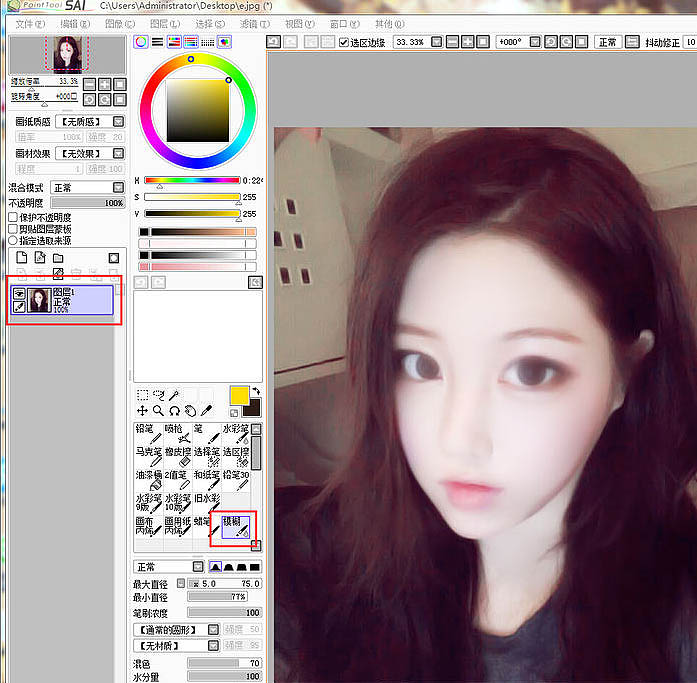697x683 pixels.
Task: Choose the 喷枪 airbrush tool
Action: click(178, 434)
